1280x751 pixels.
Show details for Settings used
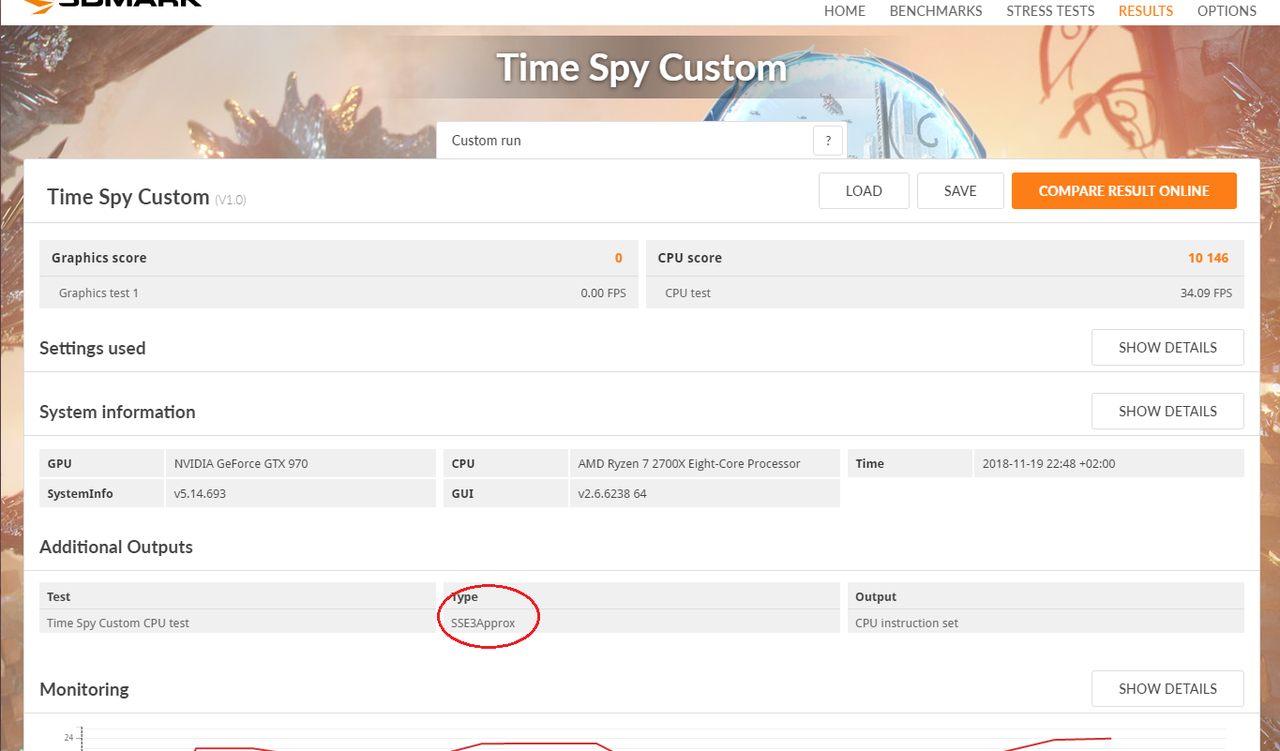[x=1168, y=348]
